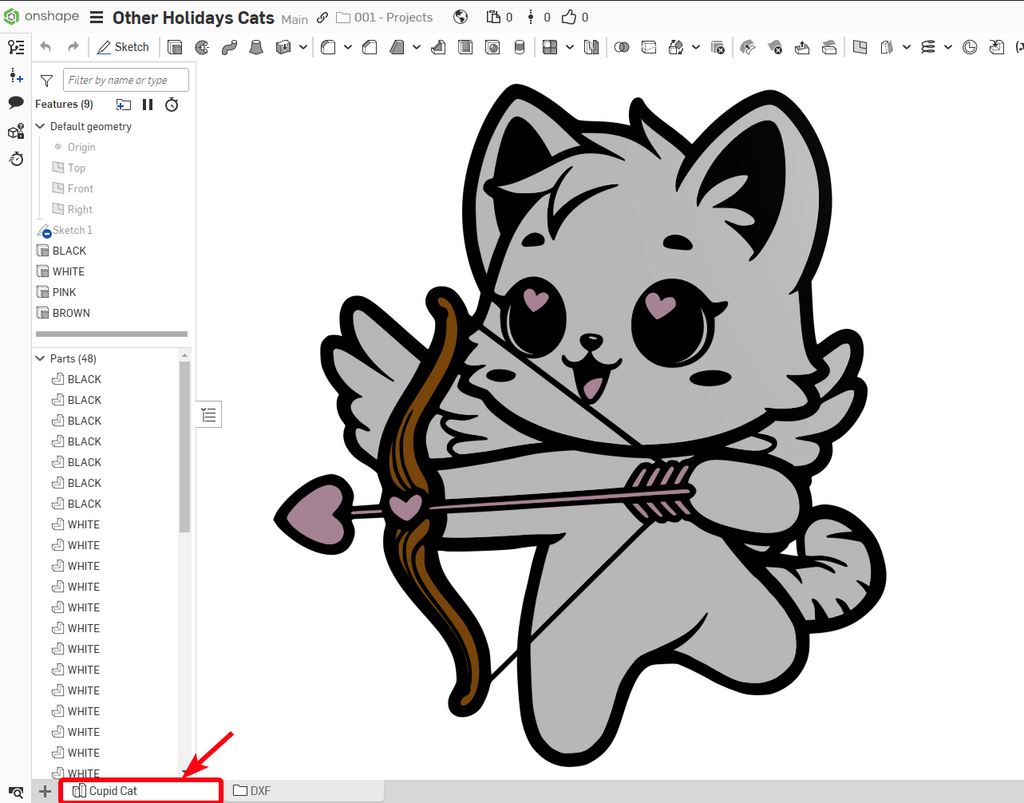Viewport: 1024px width, 803px height.
Task: Click the globe icon in the title bar
Action: pyautogui.click(x=460, y=17)
